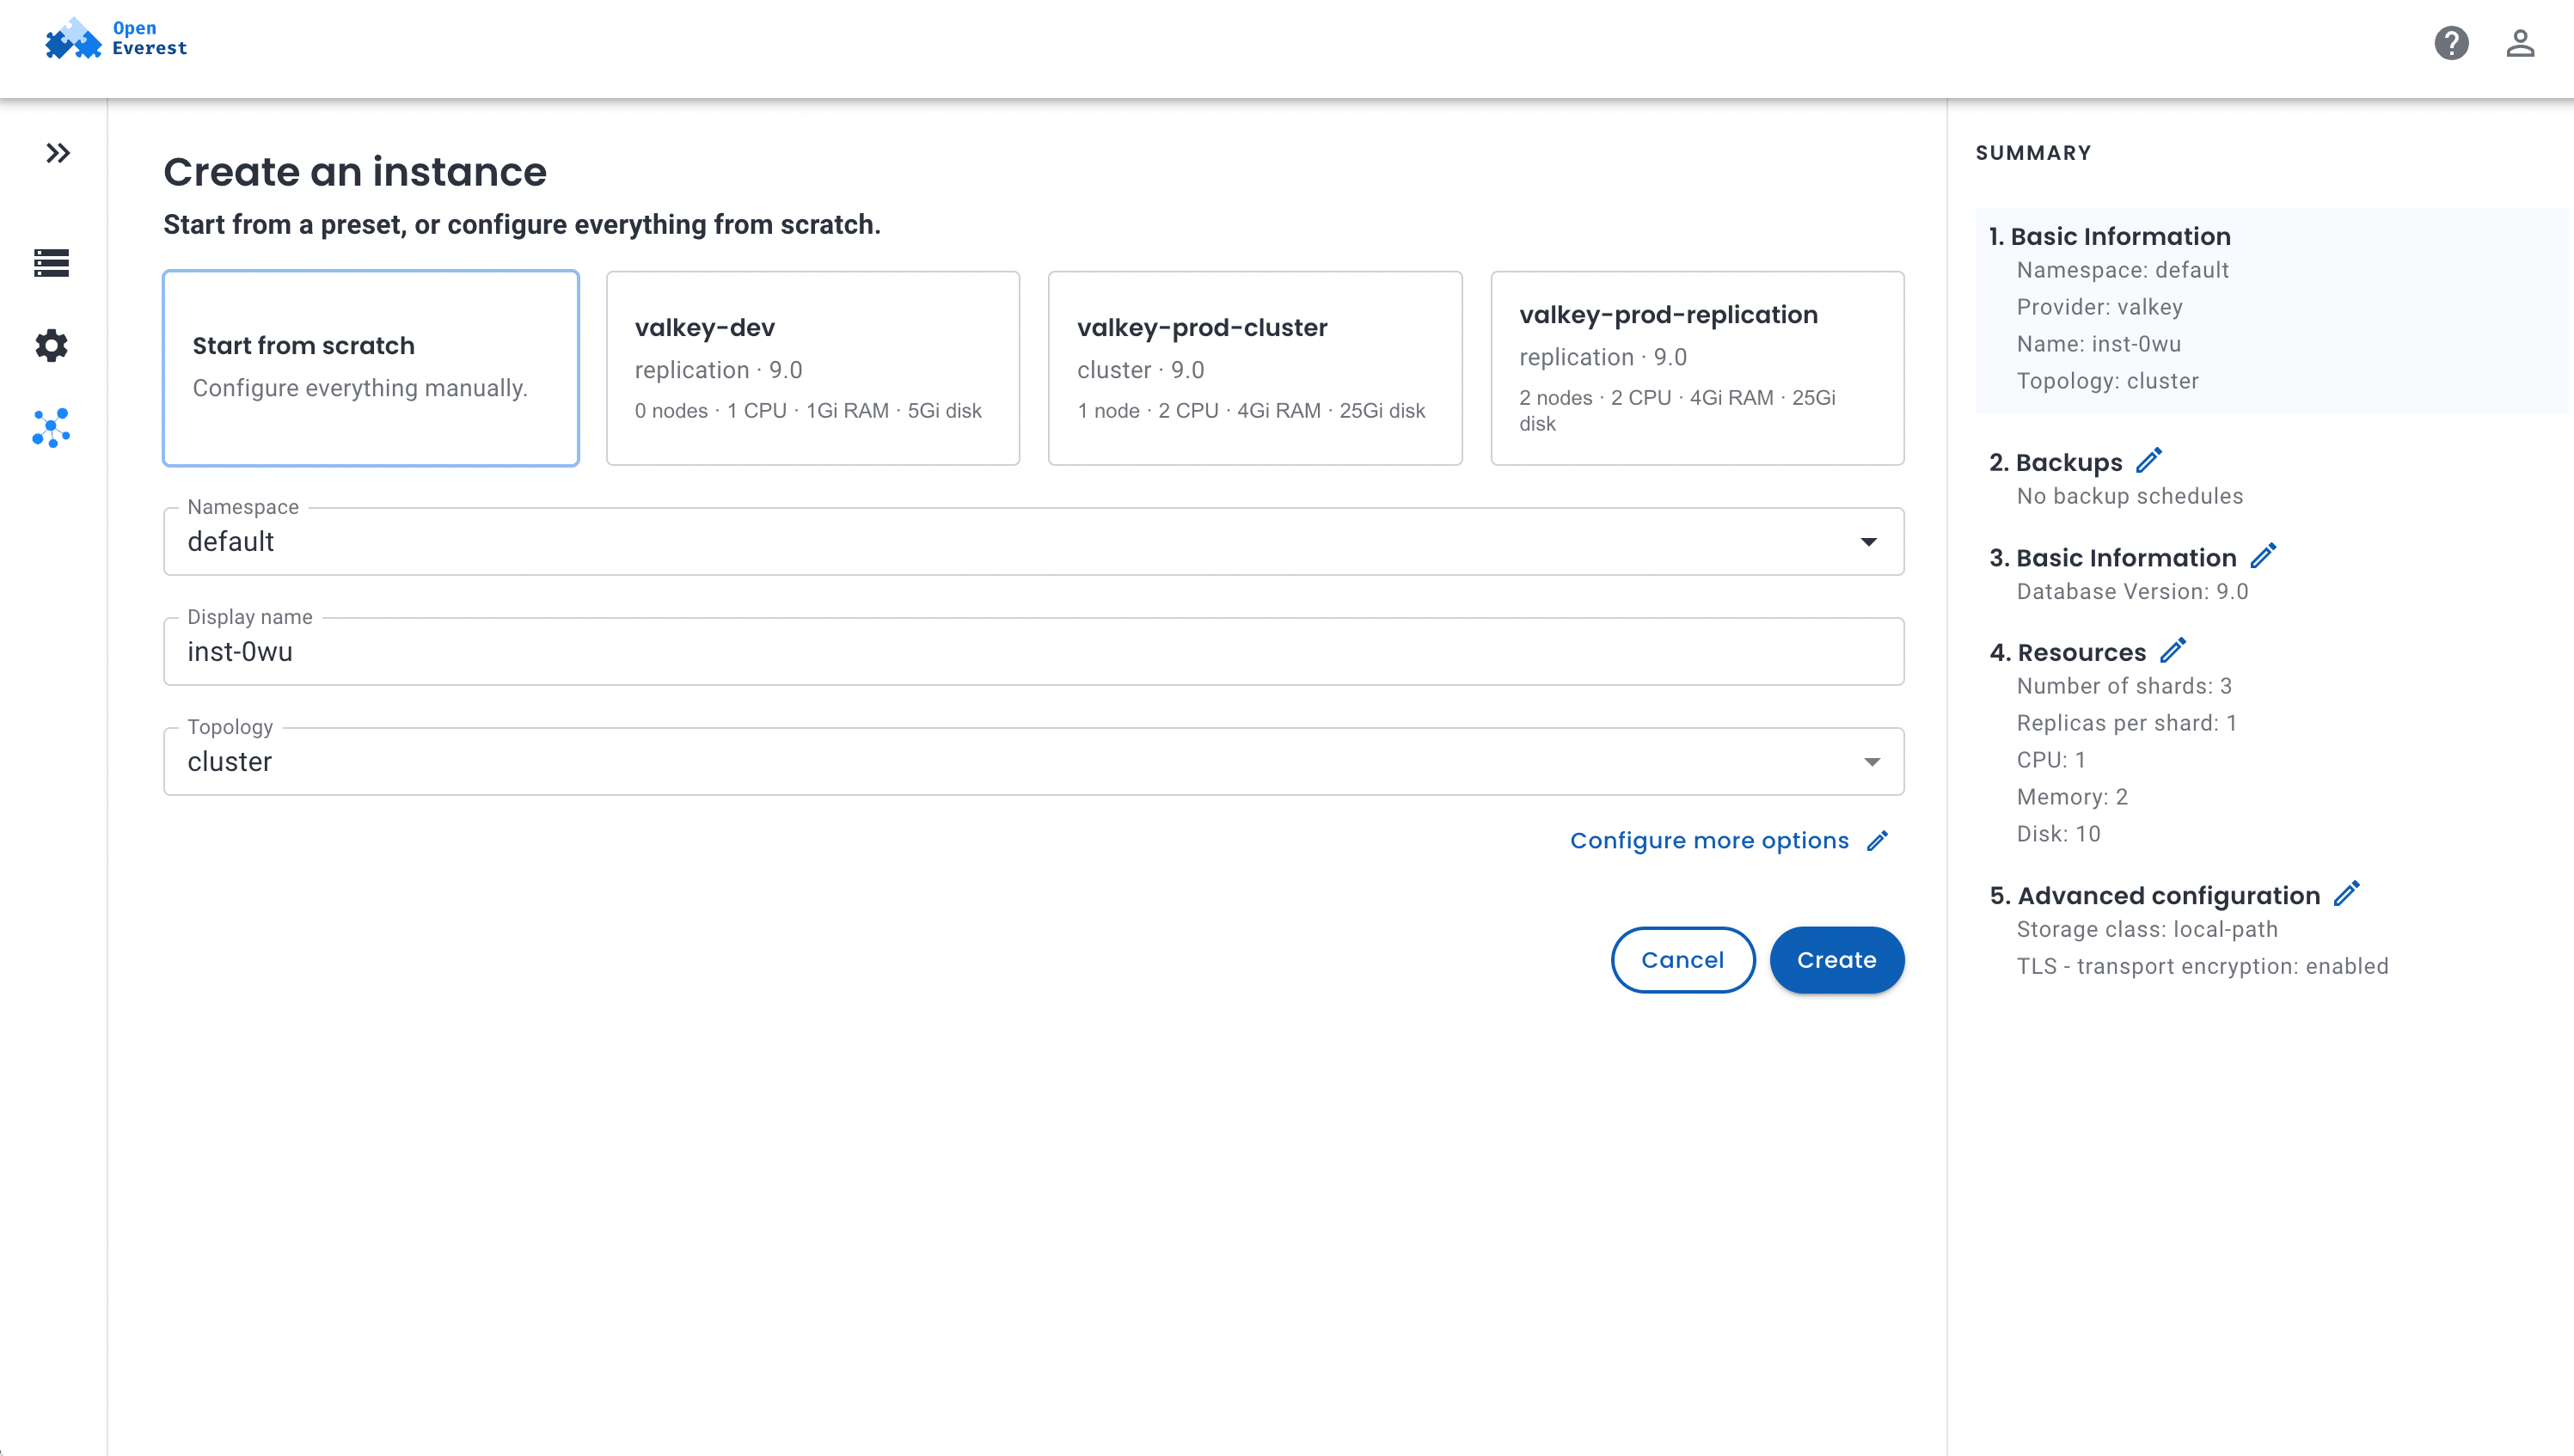Screen dimensions: 2574x1456
Task: Select summary step 1. Basic Information
Action: pos(2110,236)
